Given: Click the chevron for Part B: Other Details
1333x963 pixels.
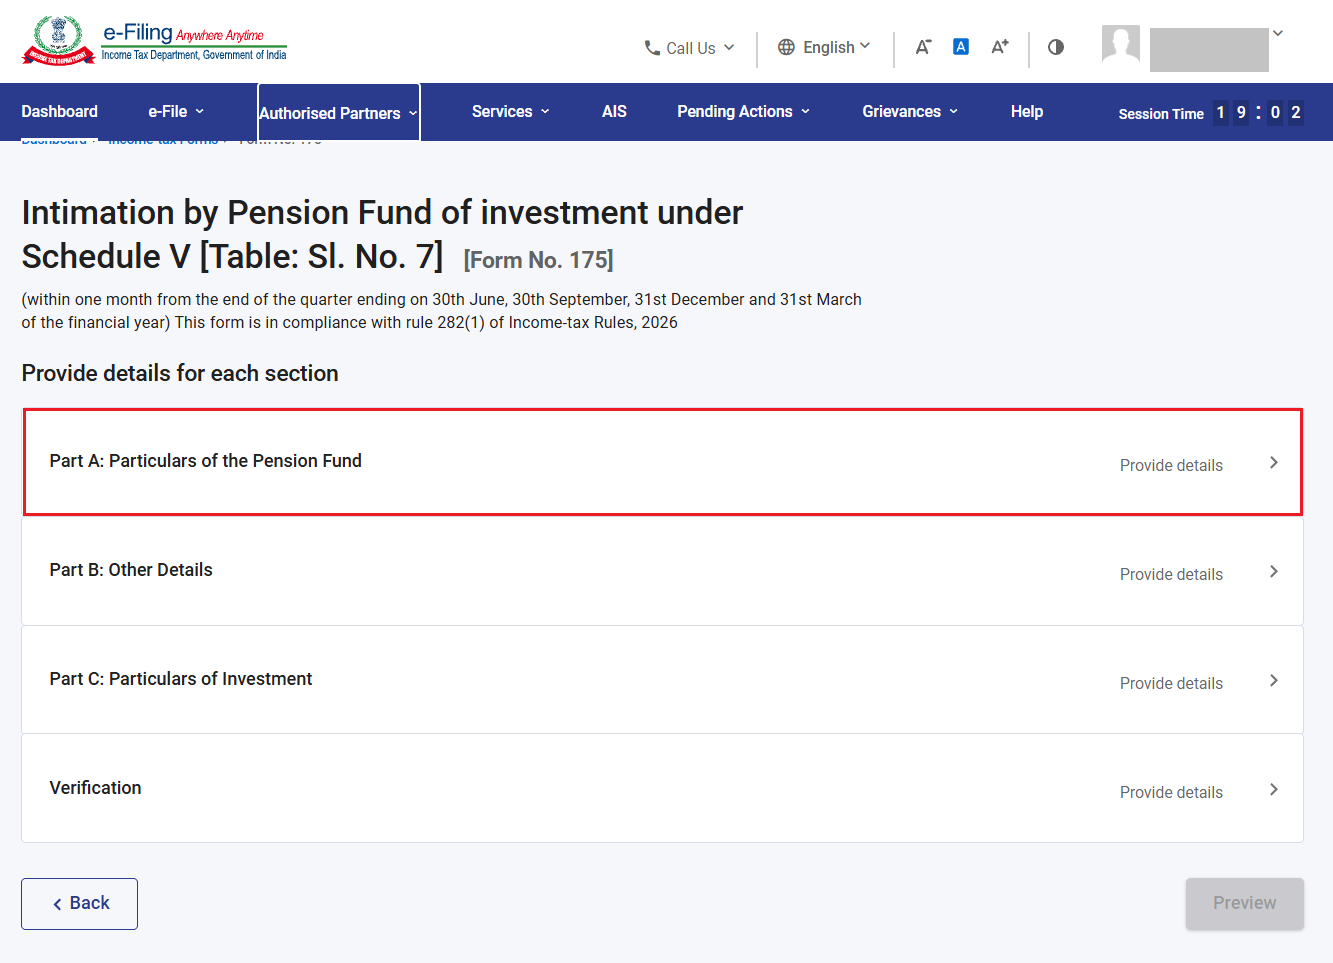Looking at the screenshot, I should point(1274,572).
